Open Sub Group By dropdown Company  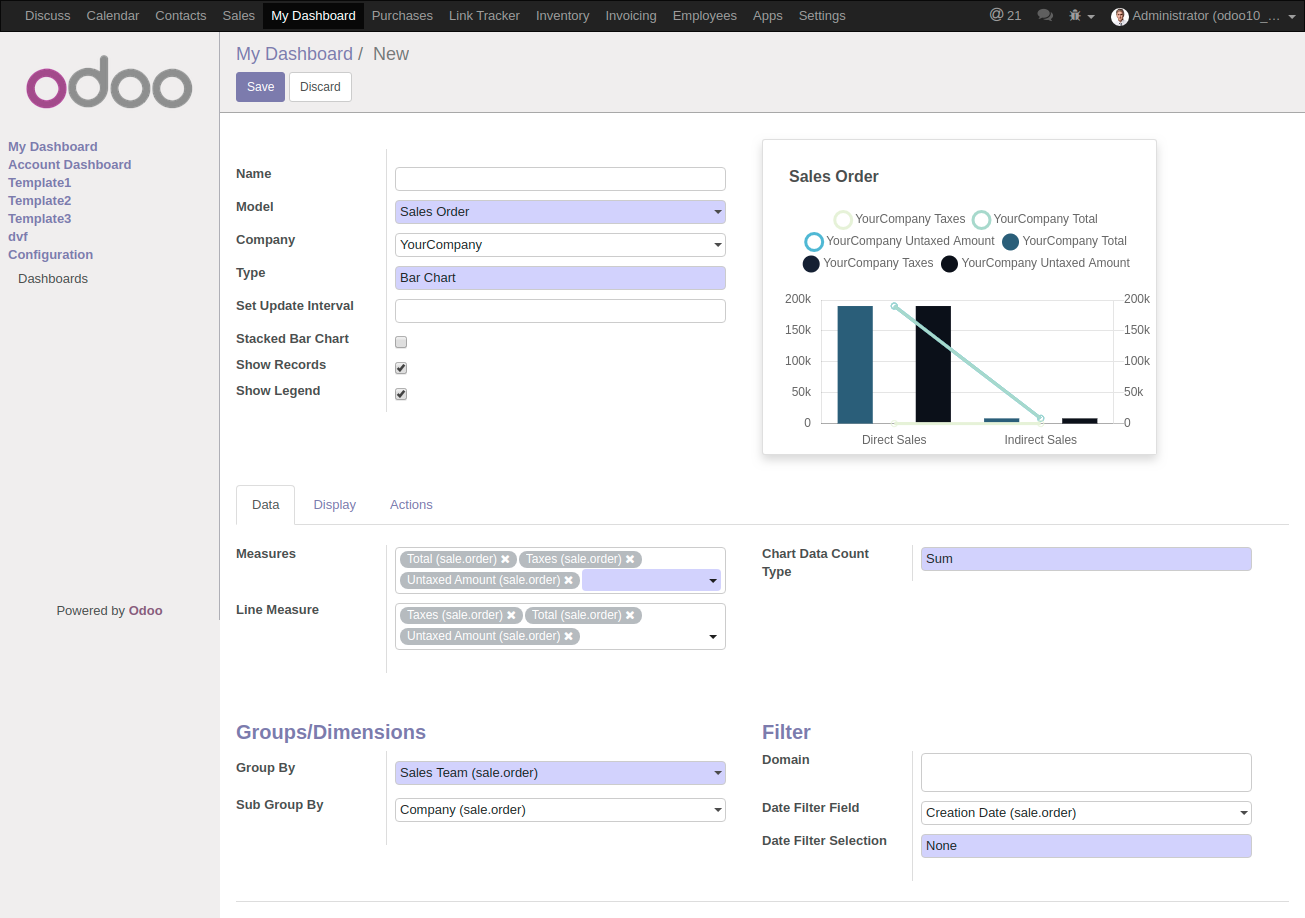coord(560,810)
